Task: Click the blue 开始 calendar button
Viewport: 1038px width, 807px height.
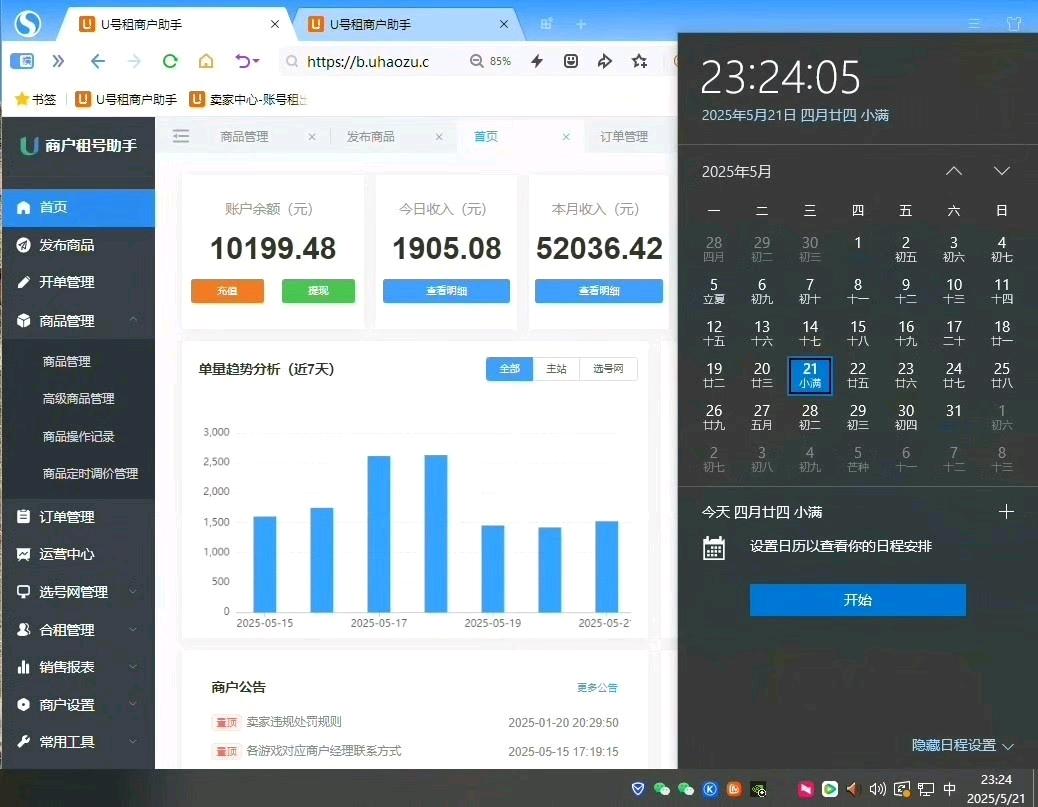Action: [857, 600]
